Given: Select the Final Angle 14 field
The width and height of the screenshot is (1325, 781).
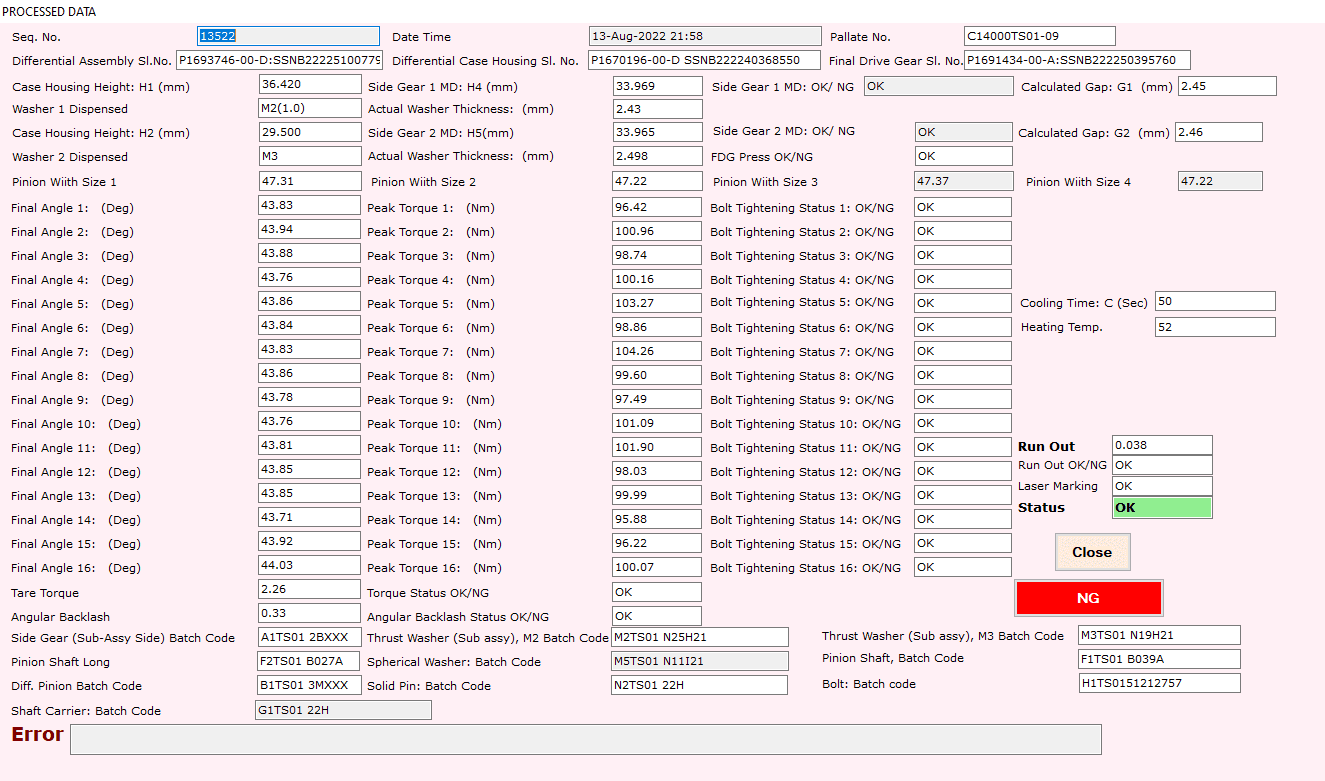Looking at the screenshot, I should click(x=309, y=517).
